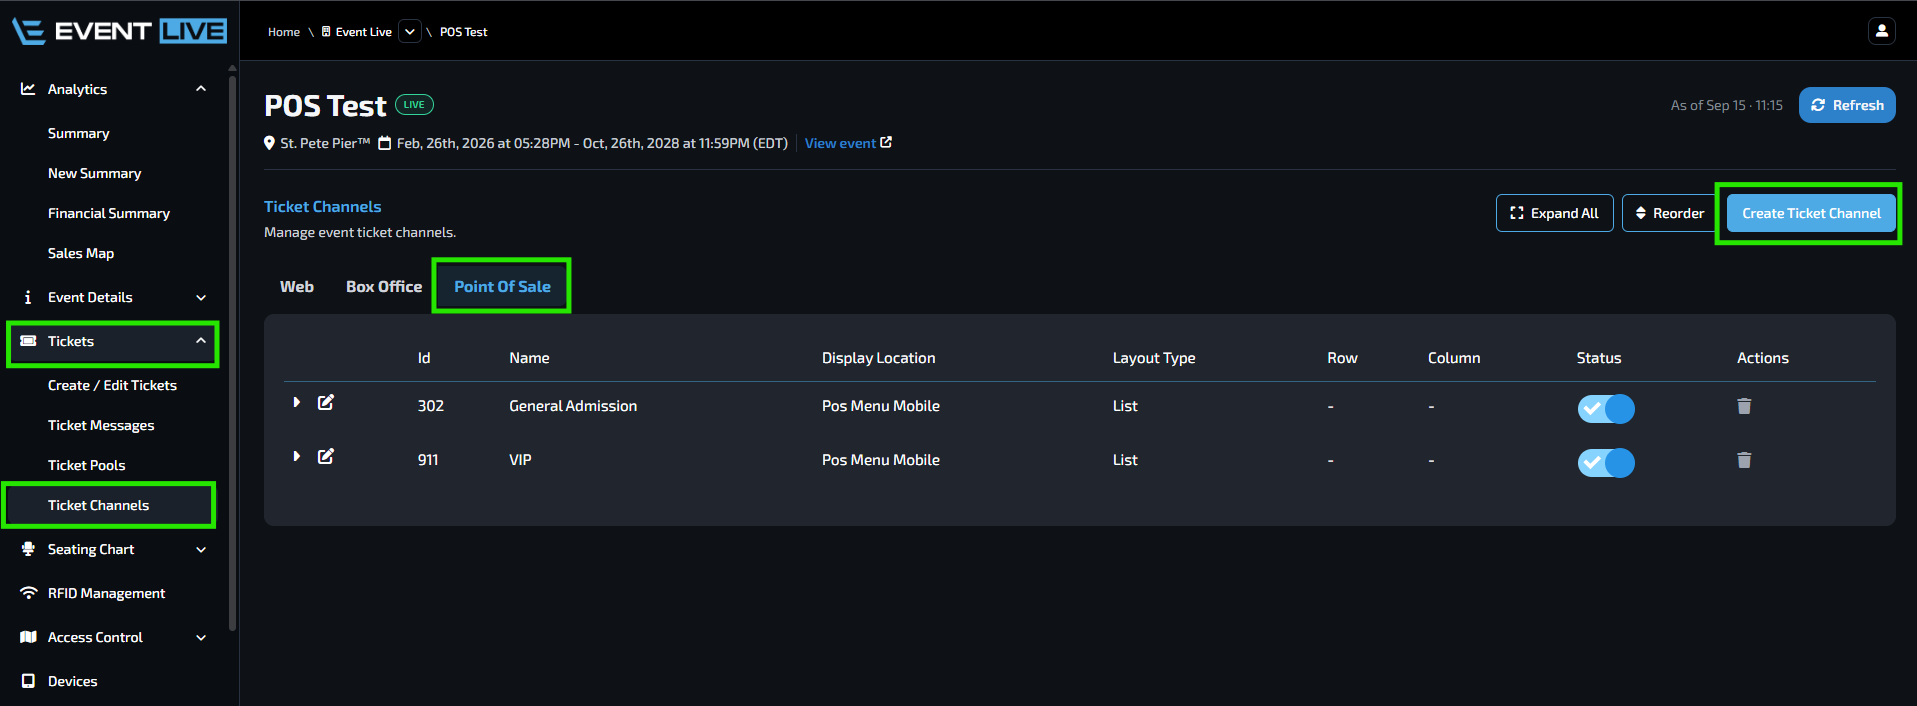Click the calendar icon near event dates

pyautogui.click(x=384, y=143)
